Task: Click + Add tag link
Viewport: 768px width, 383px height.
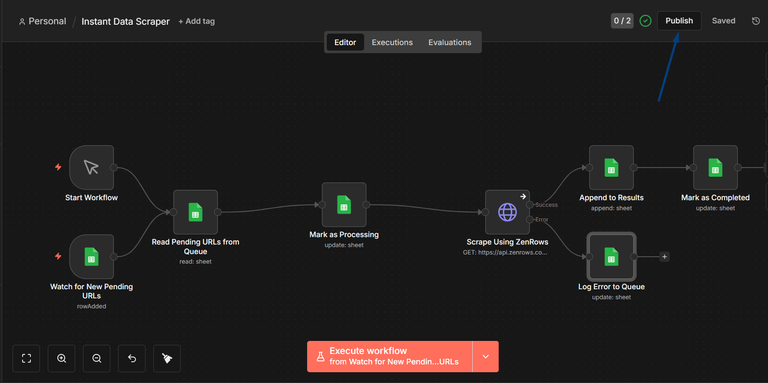Action: pos(196,22)
